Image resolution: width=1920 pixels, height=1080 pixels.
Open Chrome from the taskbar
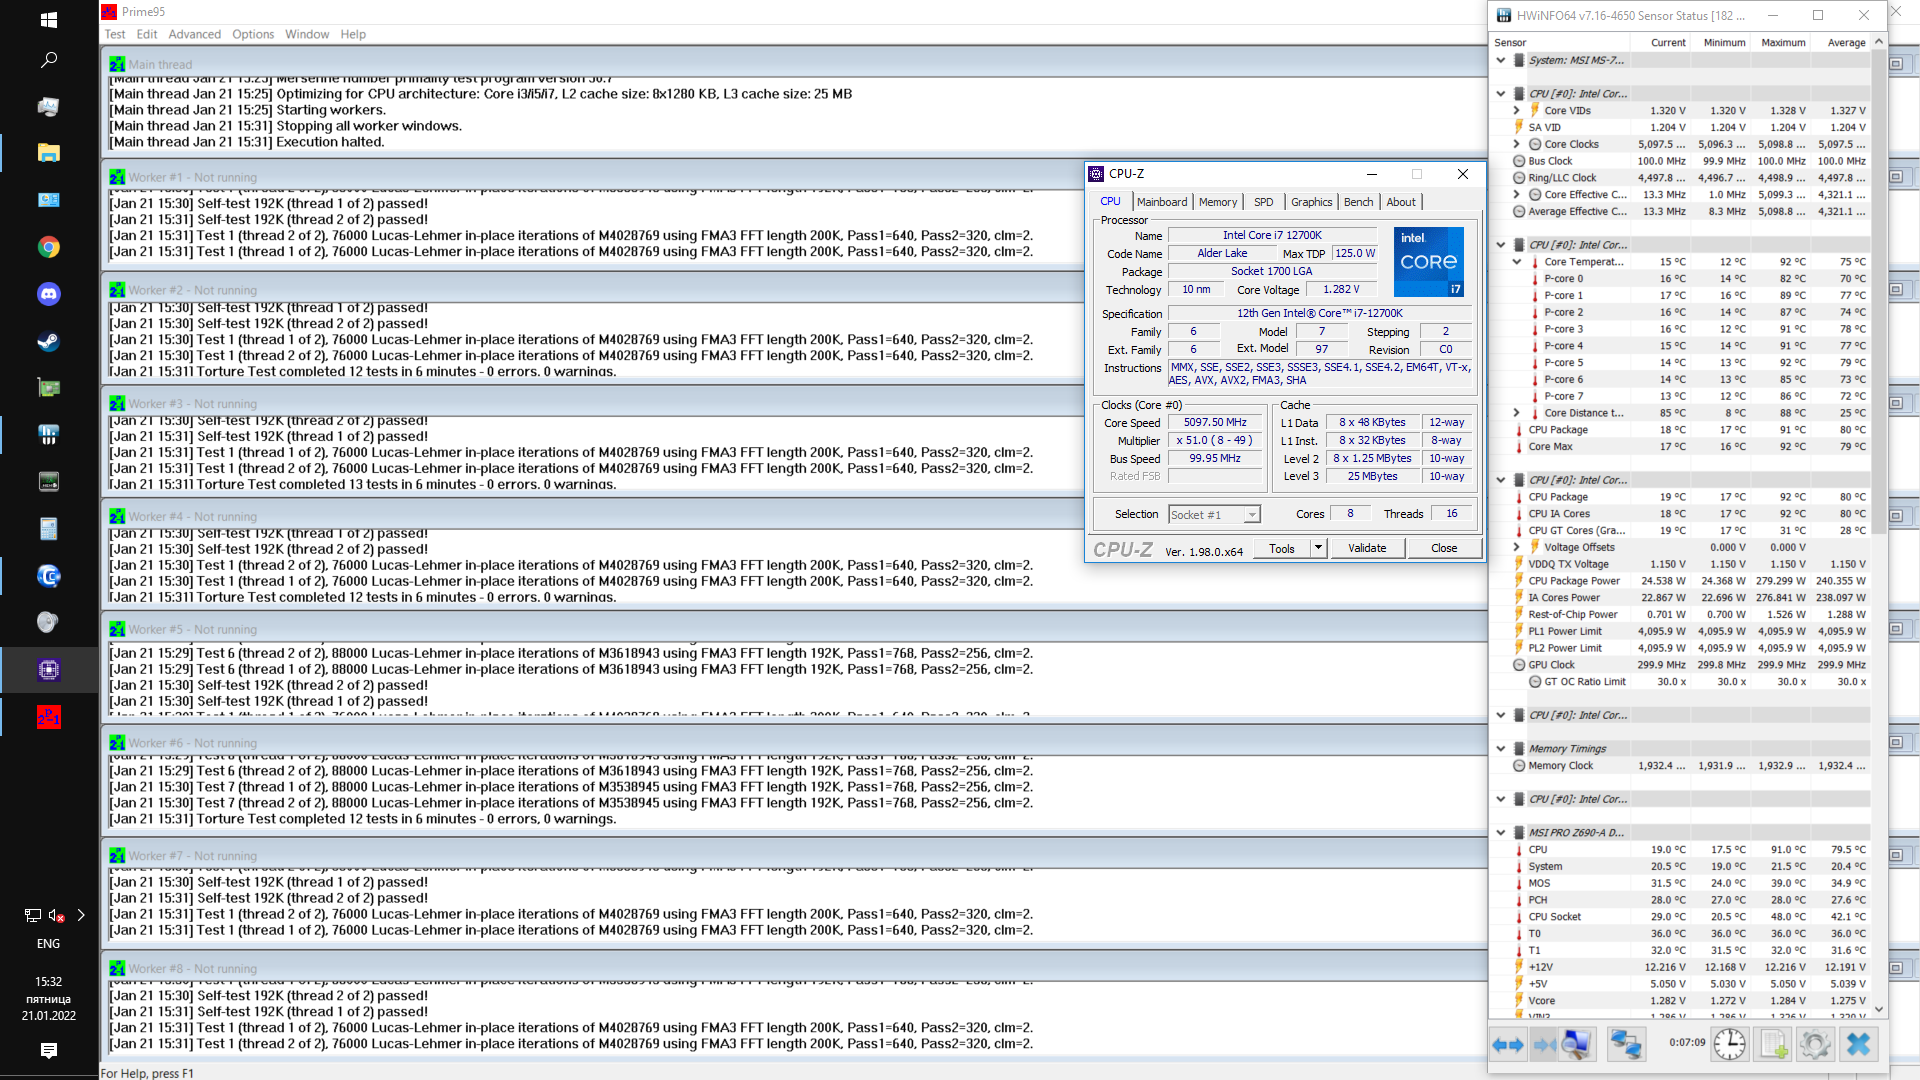click(48, 247)
